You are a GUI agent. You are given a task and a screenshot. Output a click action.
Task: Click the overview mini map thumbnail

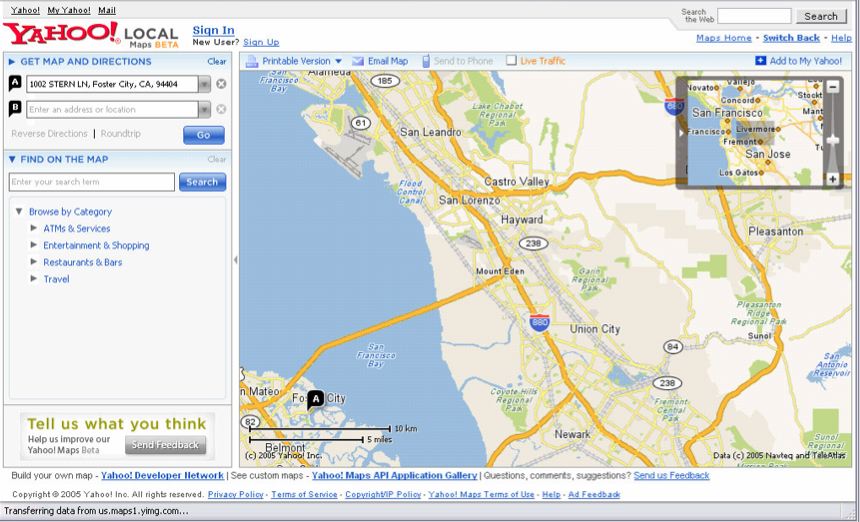click(x=755, y=133)
